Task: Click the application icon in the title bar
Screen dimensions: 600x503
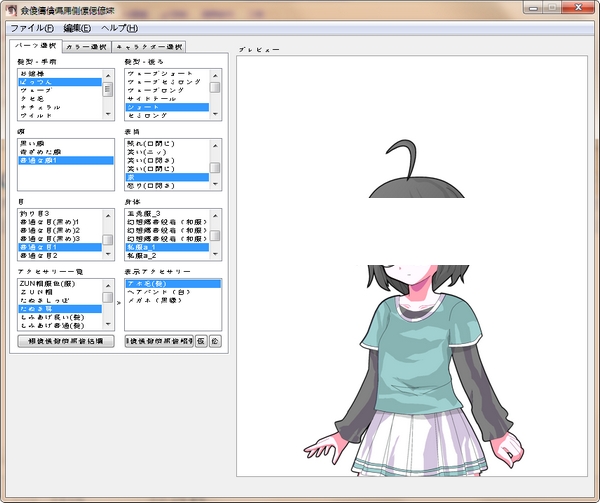Action: coord(11,9)
